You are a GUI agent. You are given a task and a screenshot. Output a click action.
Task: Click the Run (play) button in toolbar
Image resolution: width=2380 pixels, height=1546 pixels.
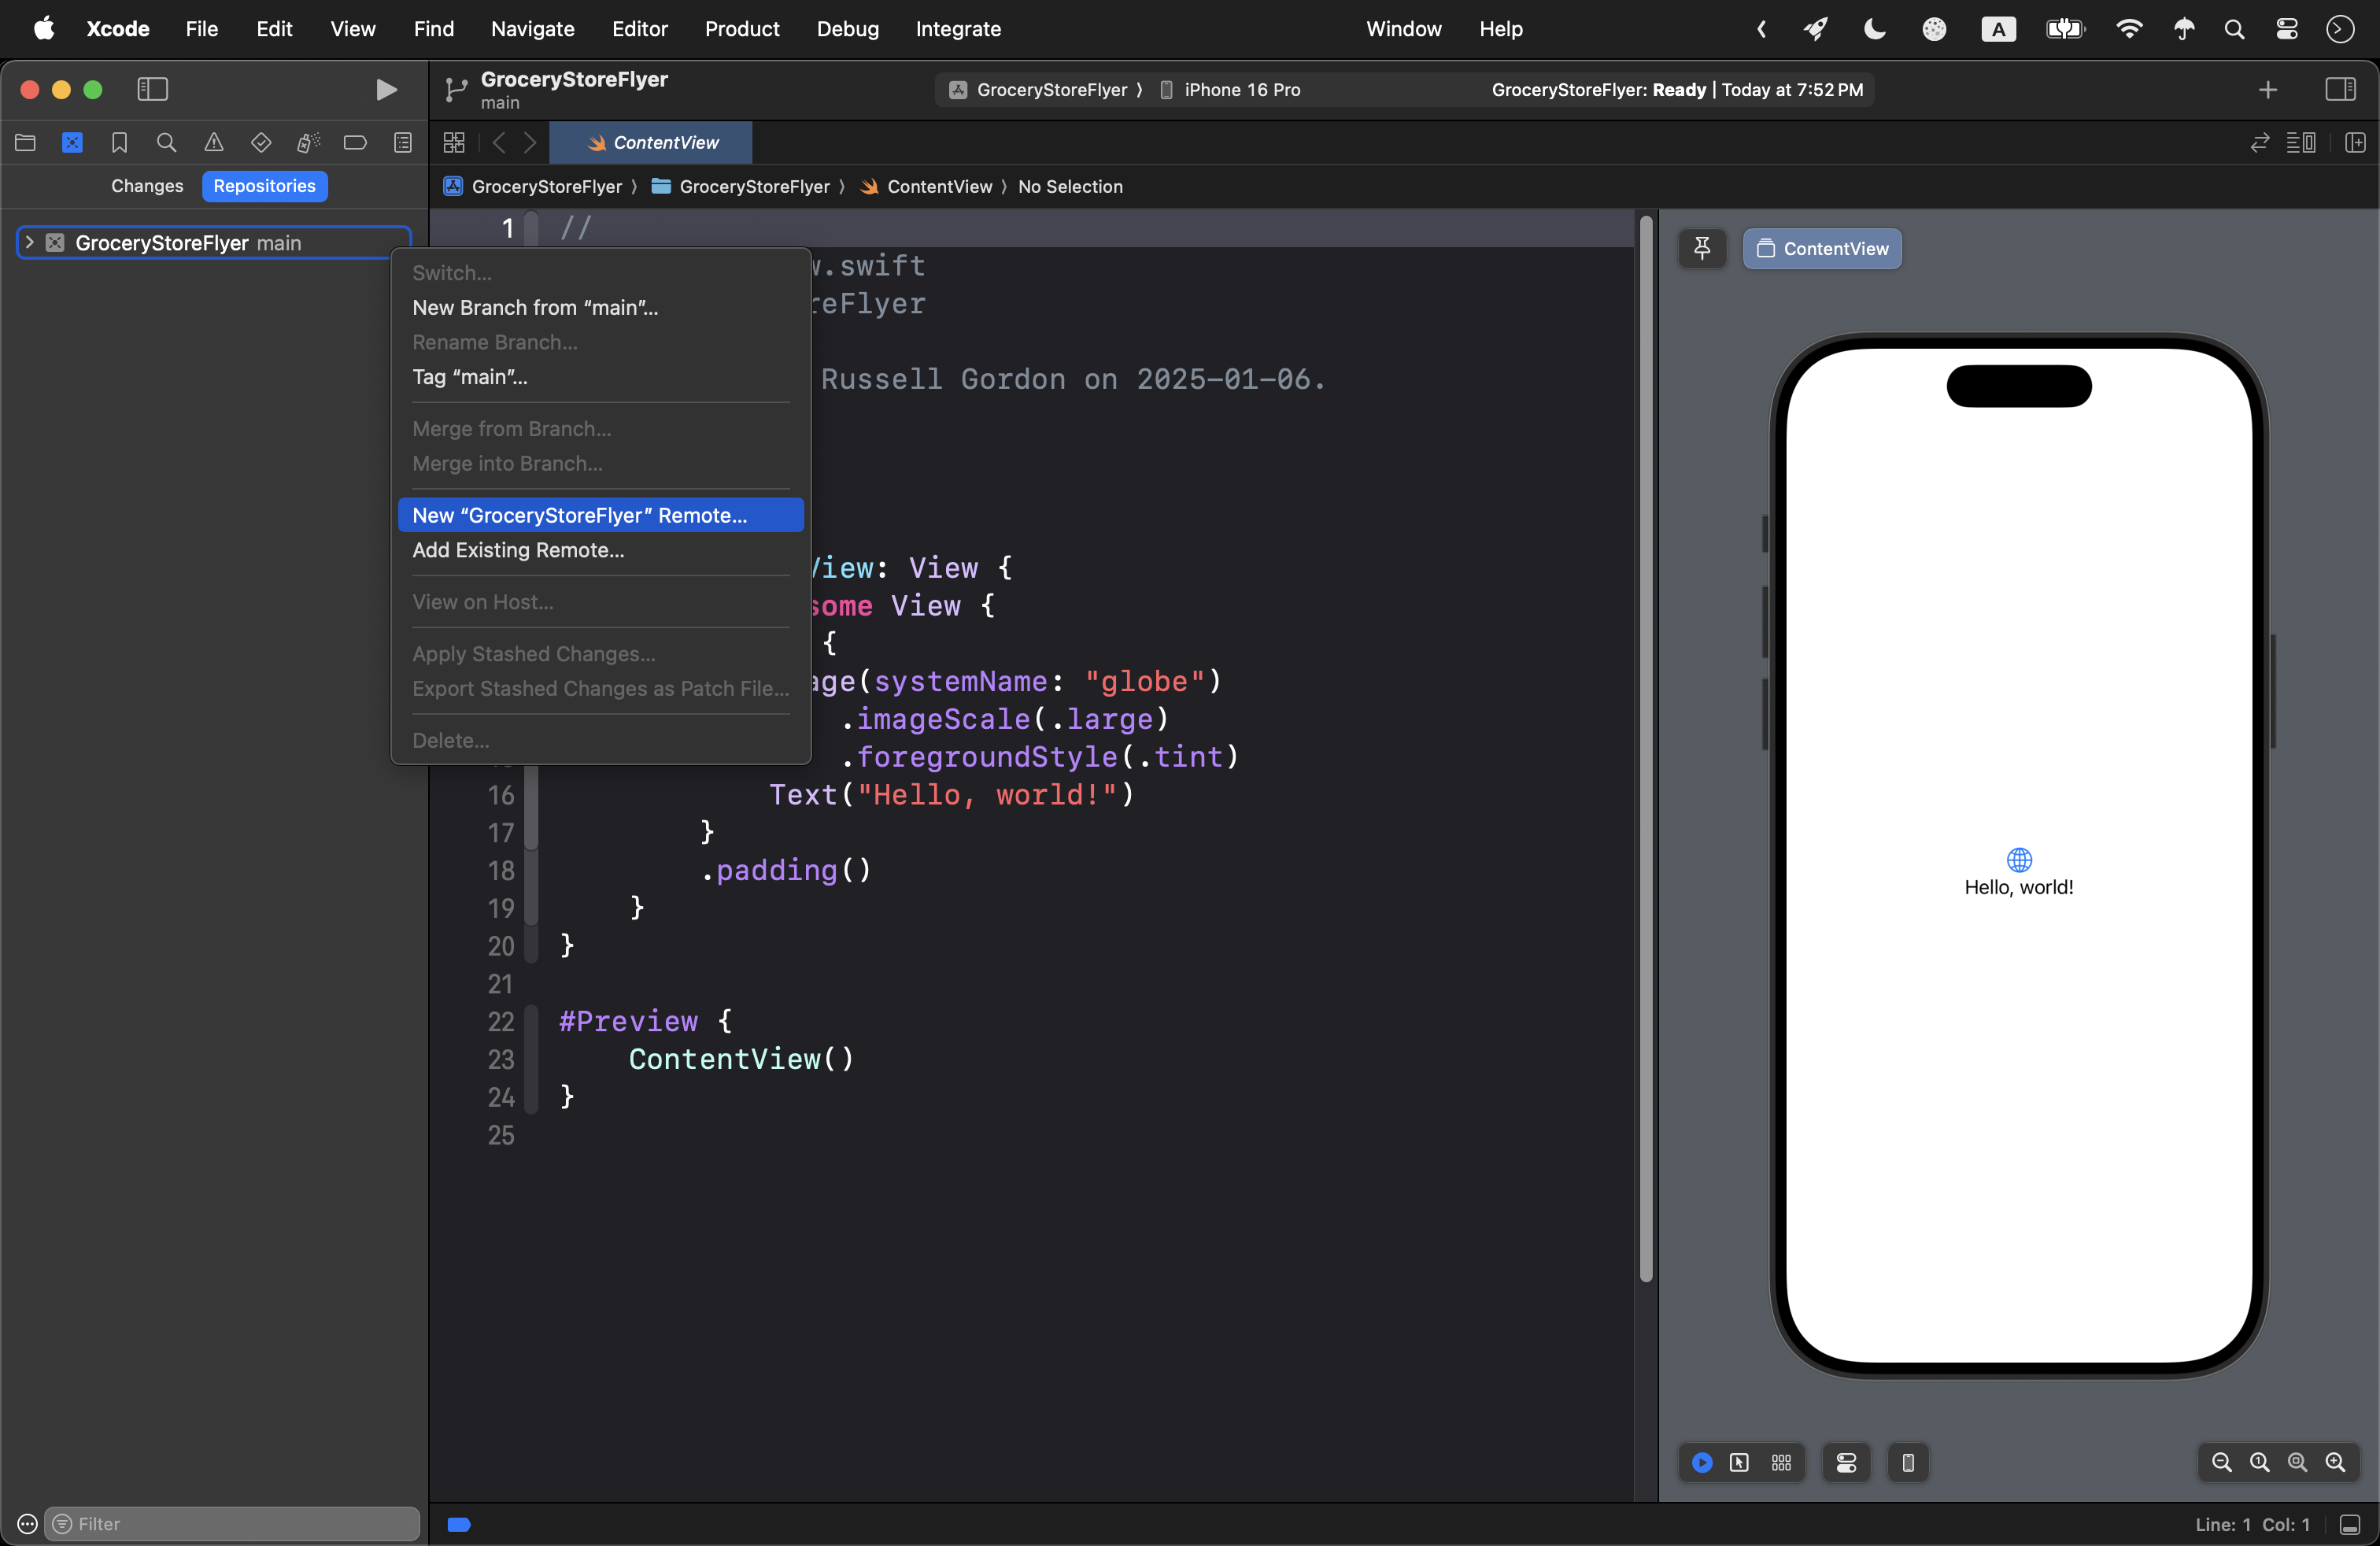[x=386, y=90]
